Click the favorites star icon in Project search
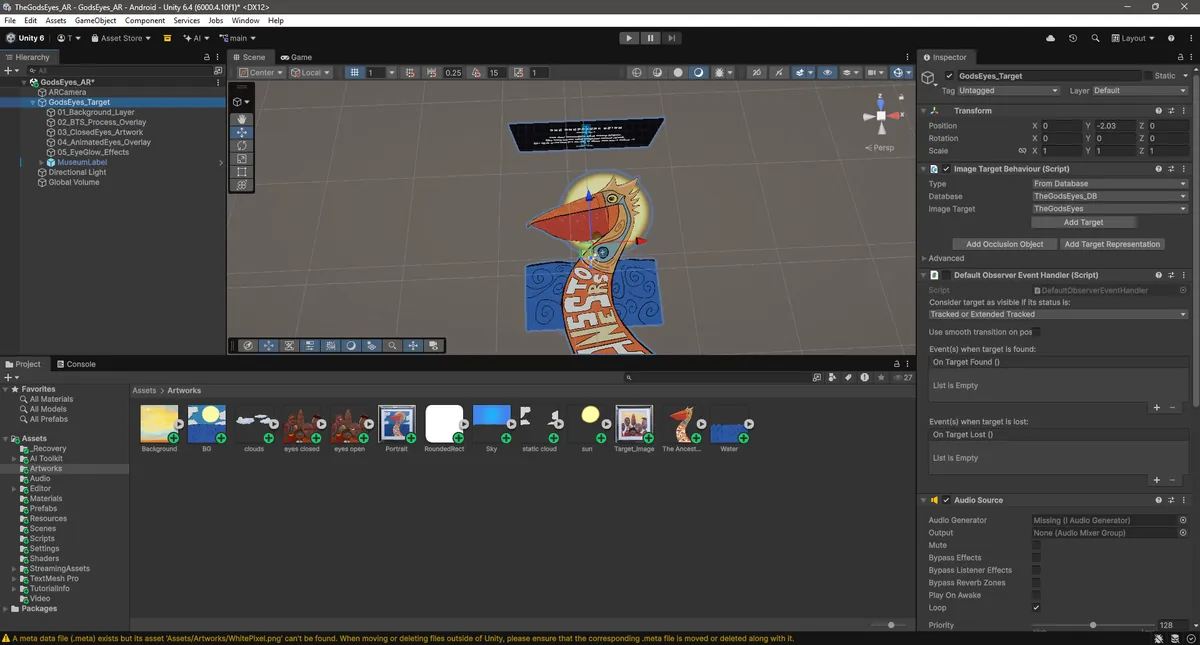This screenshot has width=1200, height=645. [881, 378]
